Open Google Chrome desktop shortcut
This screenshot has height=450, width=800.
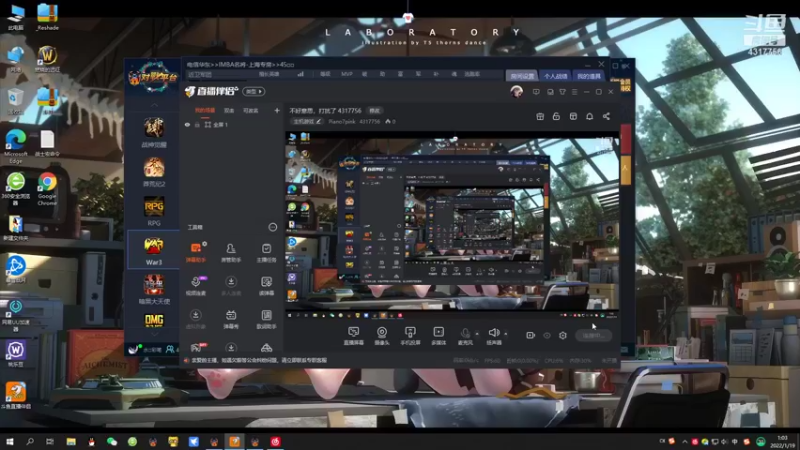[47, 189]
